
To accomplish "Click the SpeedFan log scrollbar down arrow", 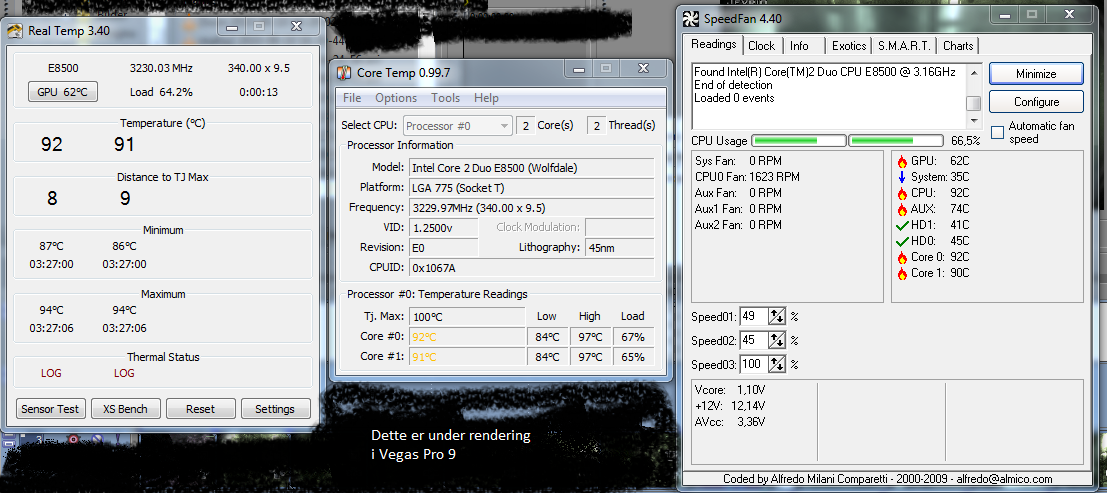I will 974,120.
